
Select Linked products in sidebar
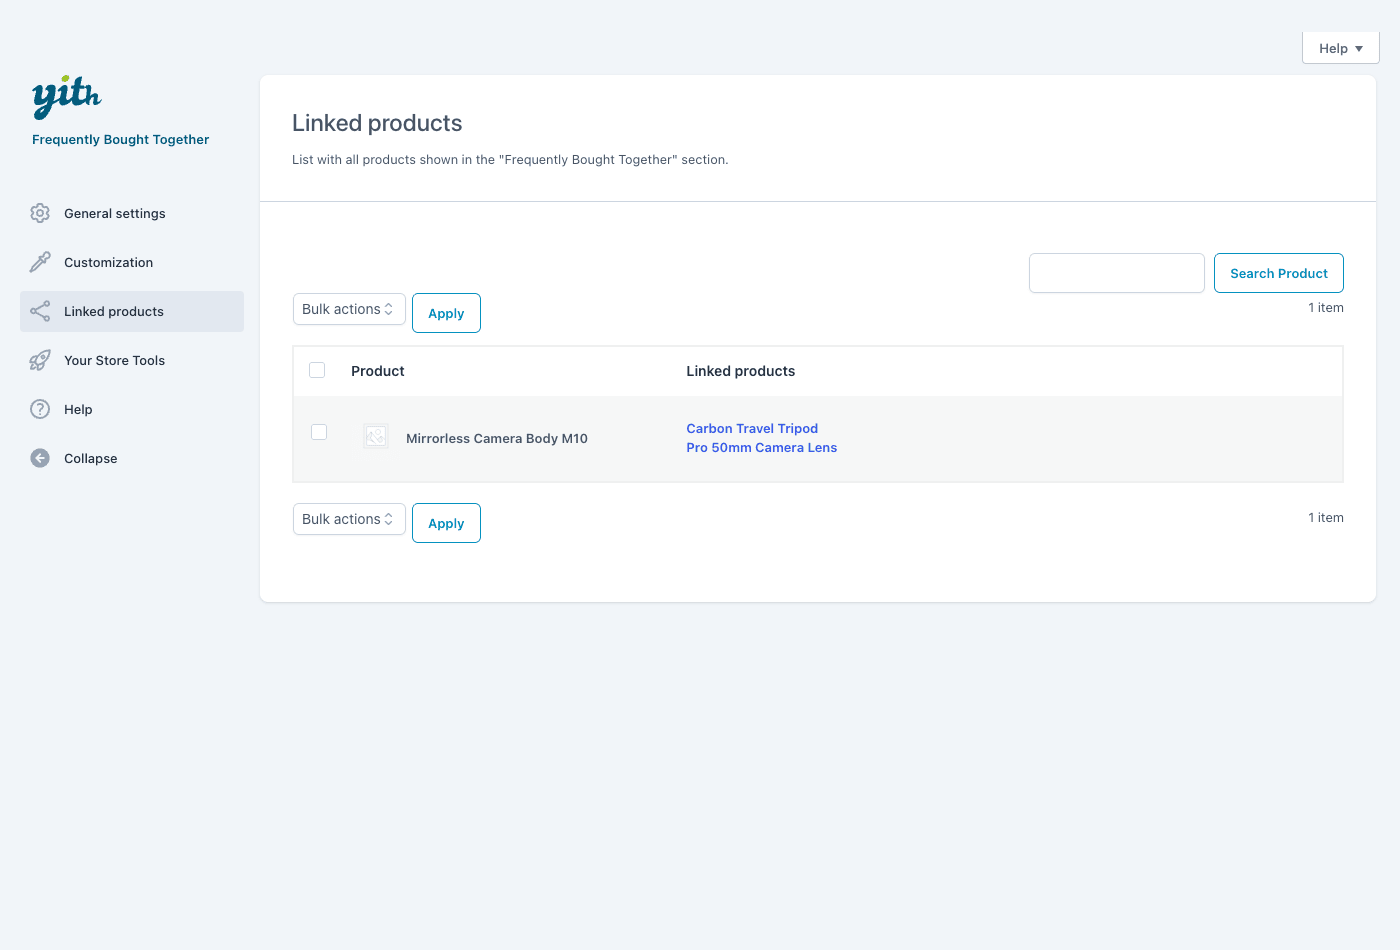click(132, 311)
